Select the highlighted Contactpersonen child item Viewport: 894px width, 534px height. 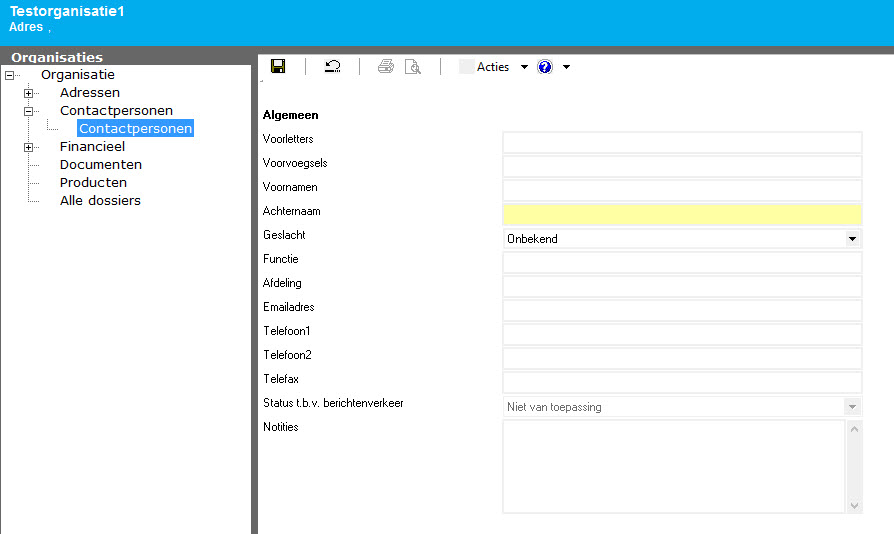tap(135, 129)
